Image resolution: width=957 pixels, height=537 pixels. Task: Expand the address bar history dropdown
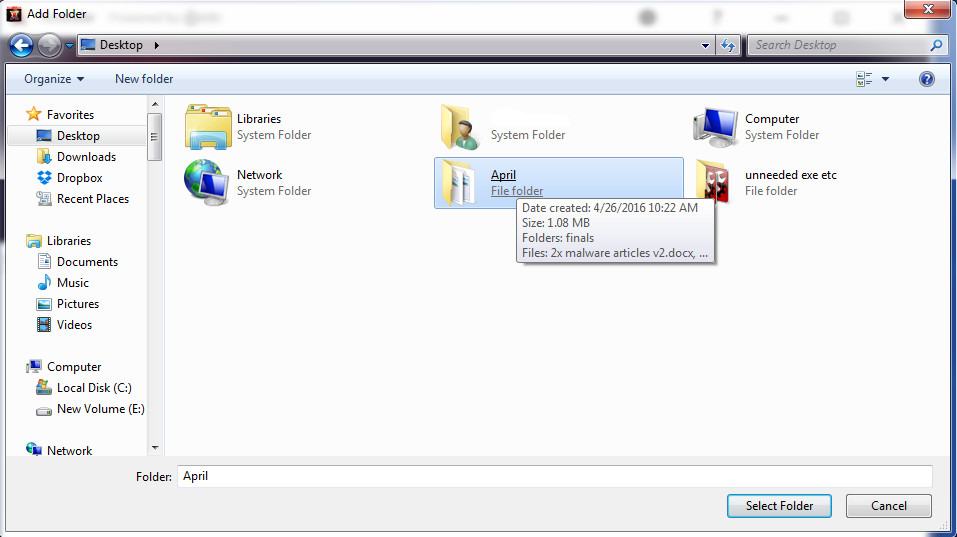pos(706,45)
